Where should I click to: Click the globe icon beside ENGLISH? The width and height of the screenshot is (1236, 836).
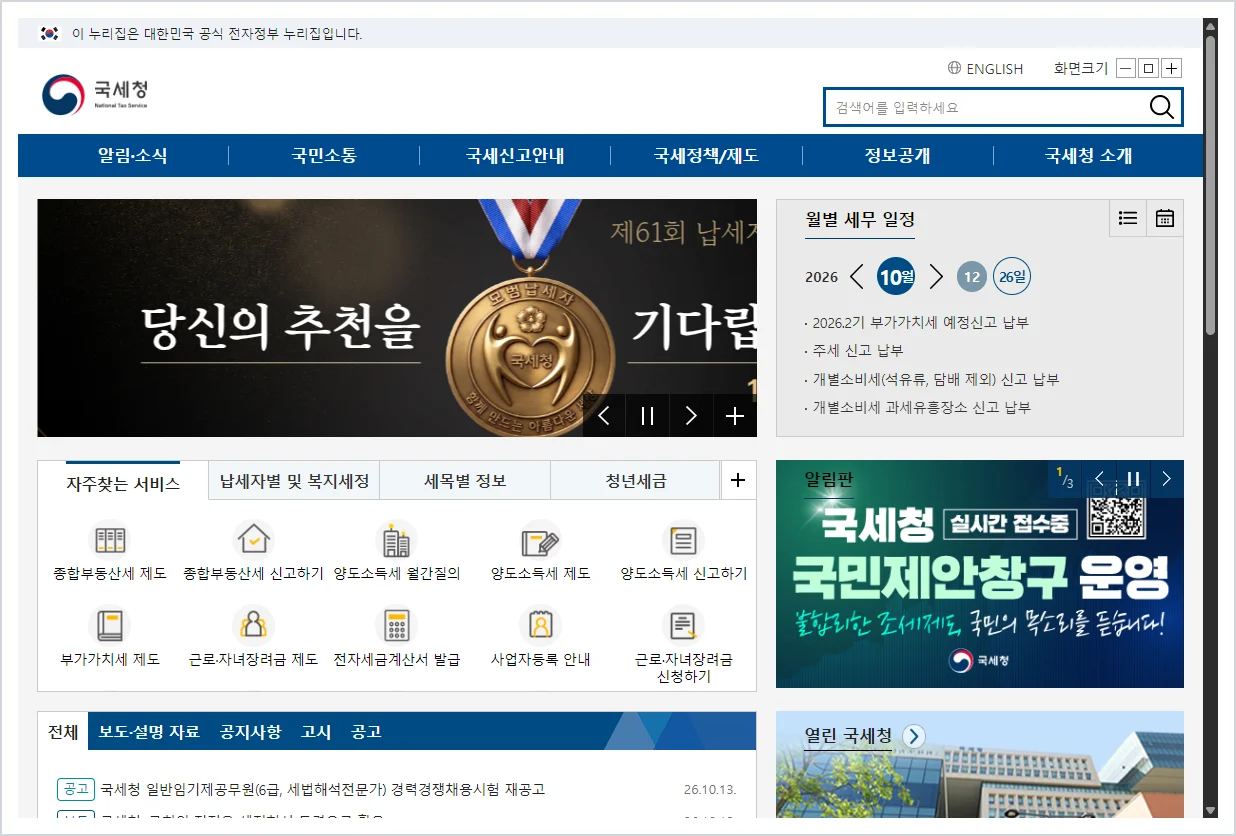point(955,69)
